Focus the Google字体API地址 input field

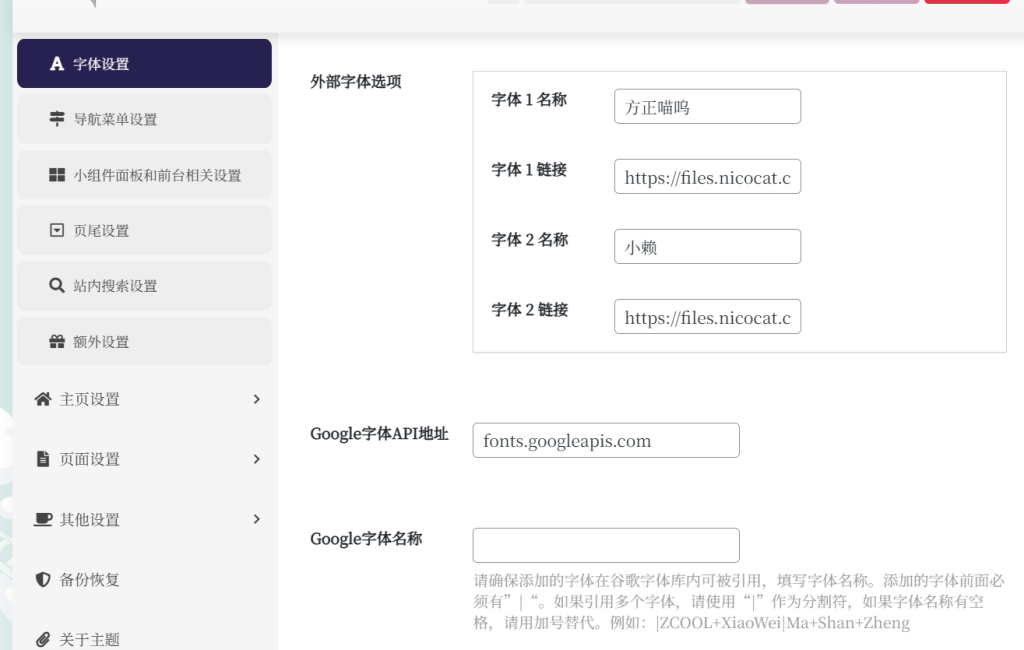[x=606, y=440]
